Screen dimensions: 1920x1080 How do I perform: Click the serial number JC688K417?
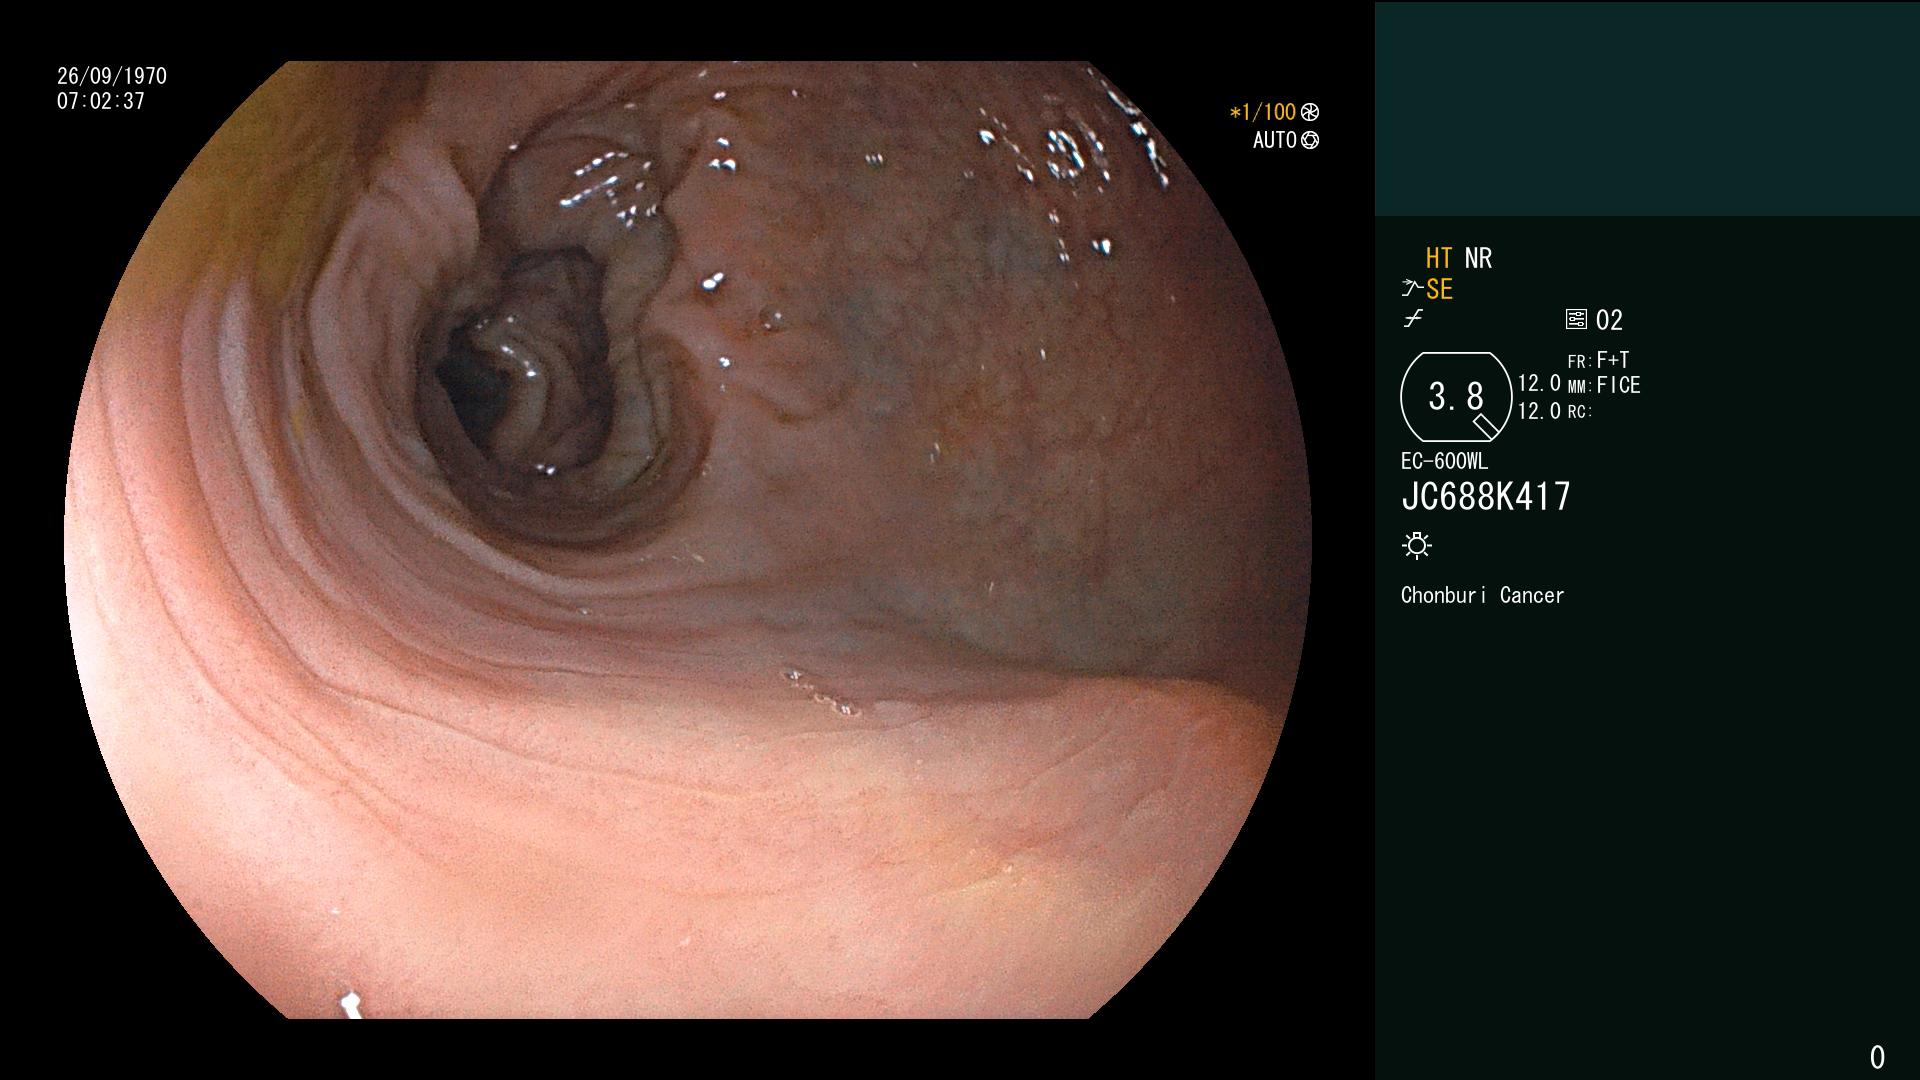(x=1486, y=497)
